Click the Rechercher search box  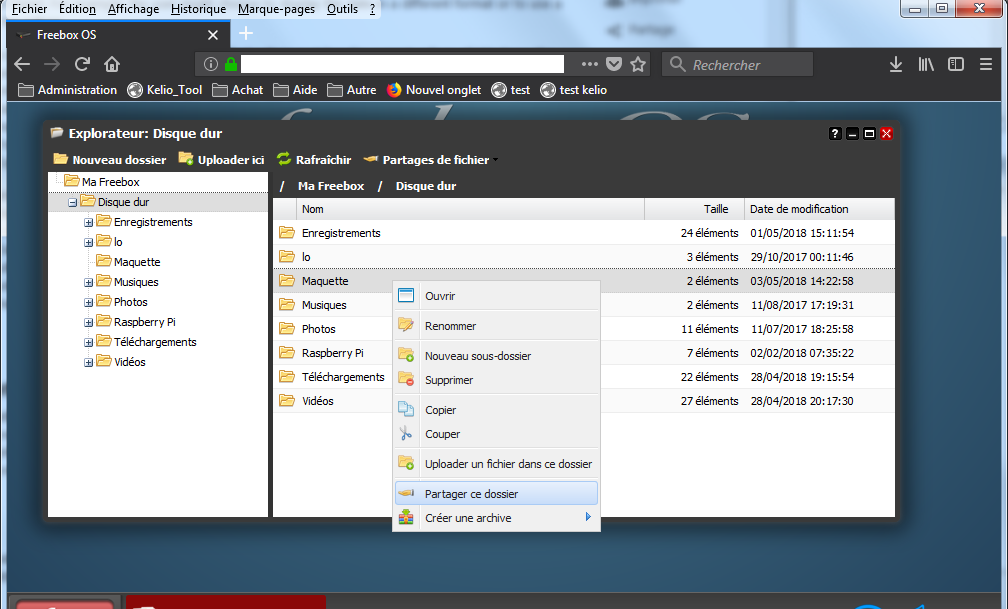click(x=737, y=64)
